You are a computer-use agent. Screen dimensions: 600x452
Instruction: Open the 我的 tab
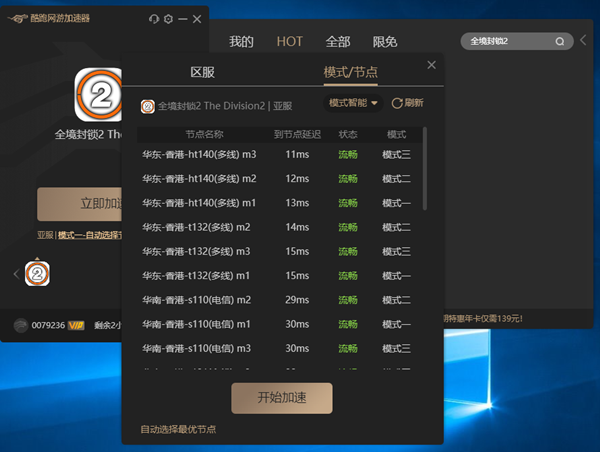(241, 41)
